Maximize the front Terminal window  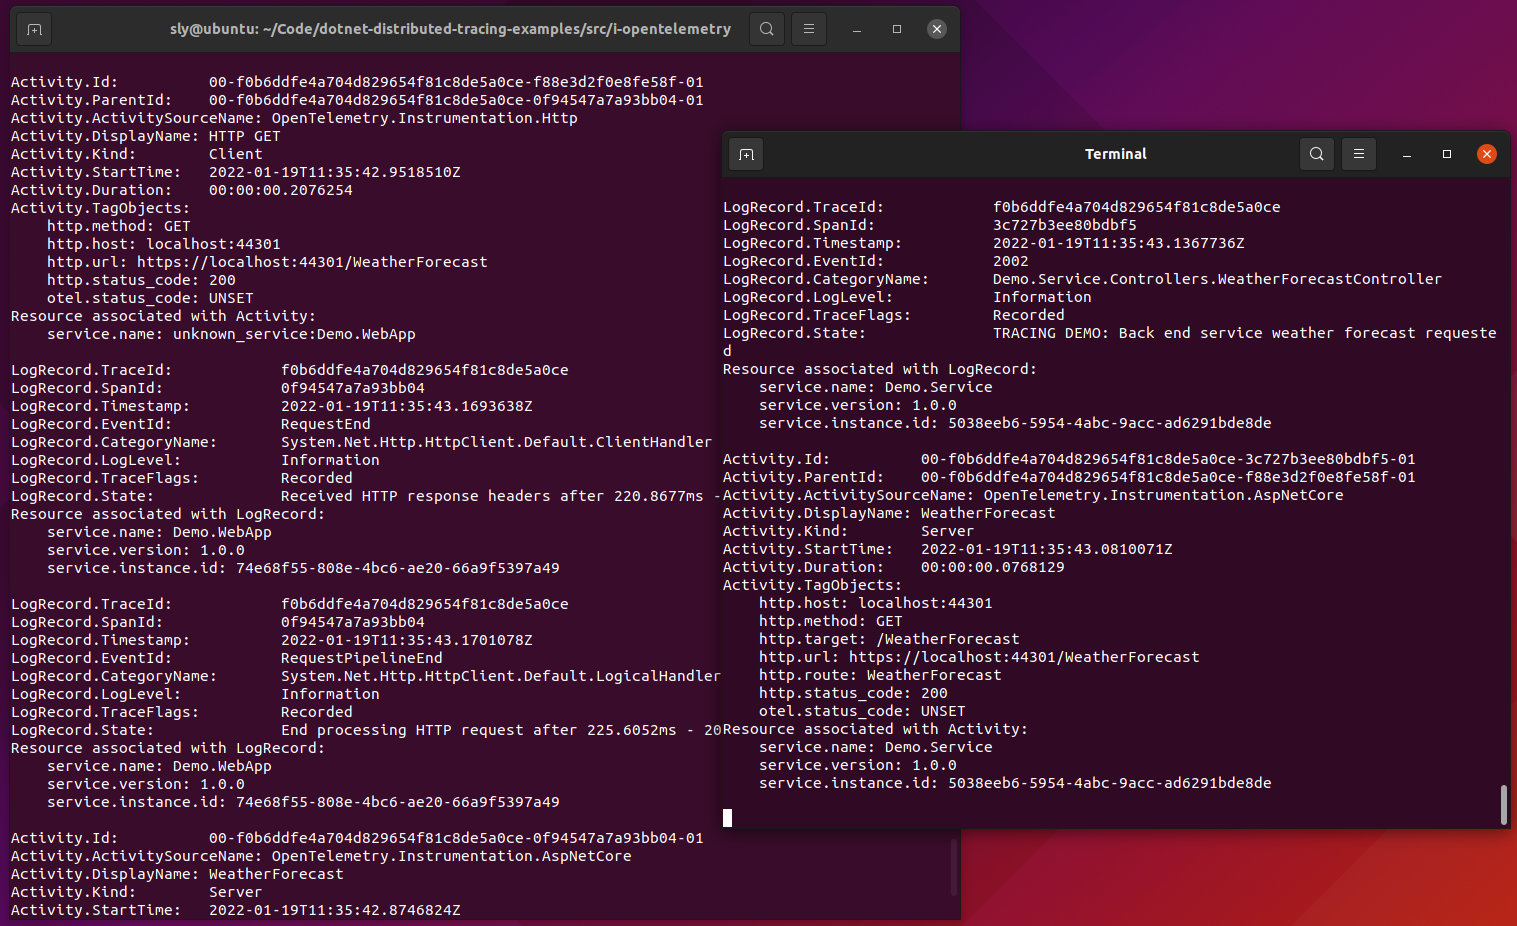pos(1447,154)
